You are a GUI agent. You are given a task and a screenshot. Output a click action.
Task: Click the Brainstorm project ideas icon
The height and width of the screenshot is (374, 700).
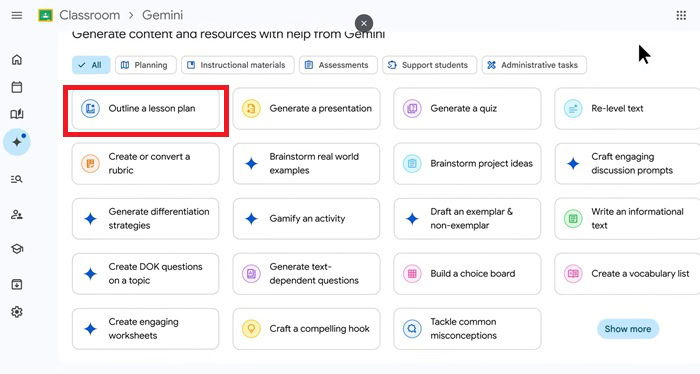412,163
